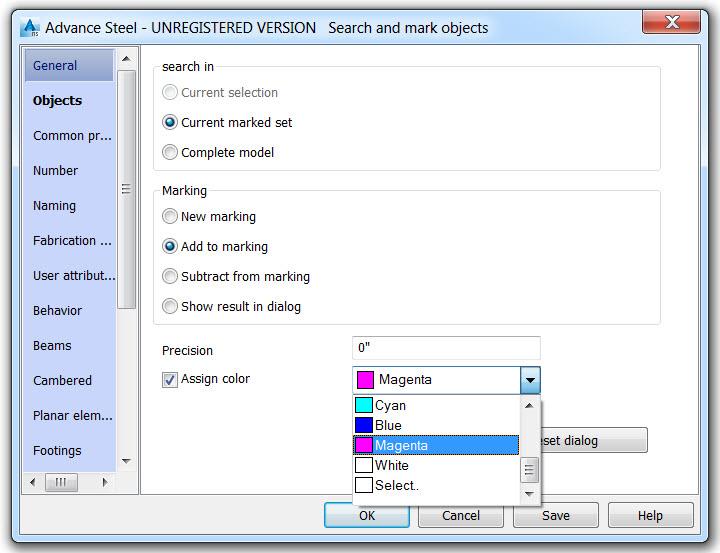Choose Show result in dialog option
Image resolution: width=720 pixels, height=553 pixels.
[x=170, y=306]
